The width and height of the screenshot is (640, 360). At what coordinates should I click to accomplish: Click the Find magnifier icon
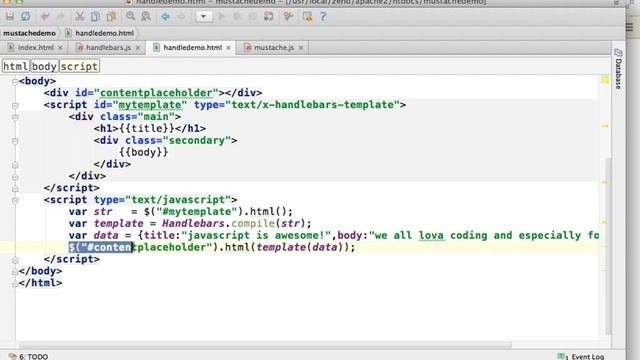click(131, 16)
